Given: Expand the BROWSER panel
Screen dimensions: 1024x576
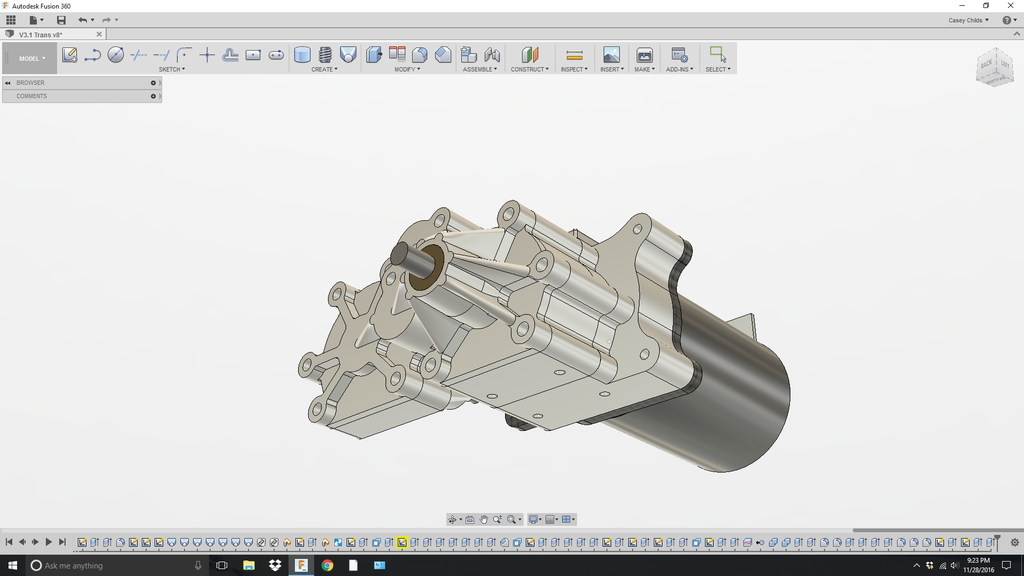Looking at the screenshot, I should (82, 83).
